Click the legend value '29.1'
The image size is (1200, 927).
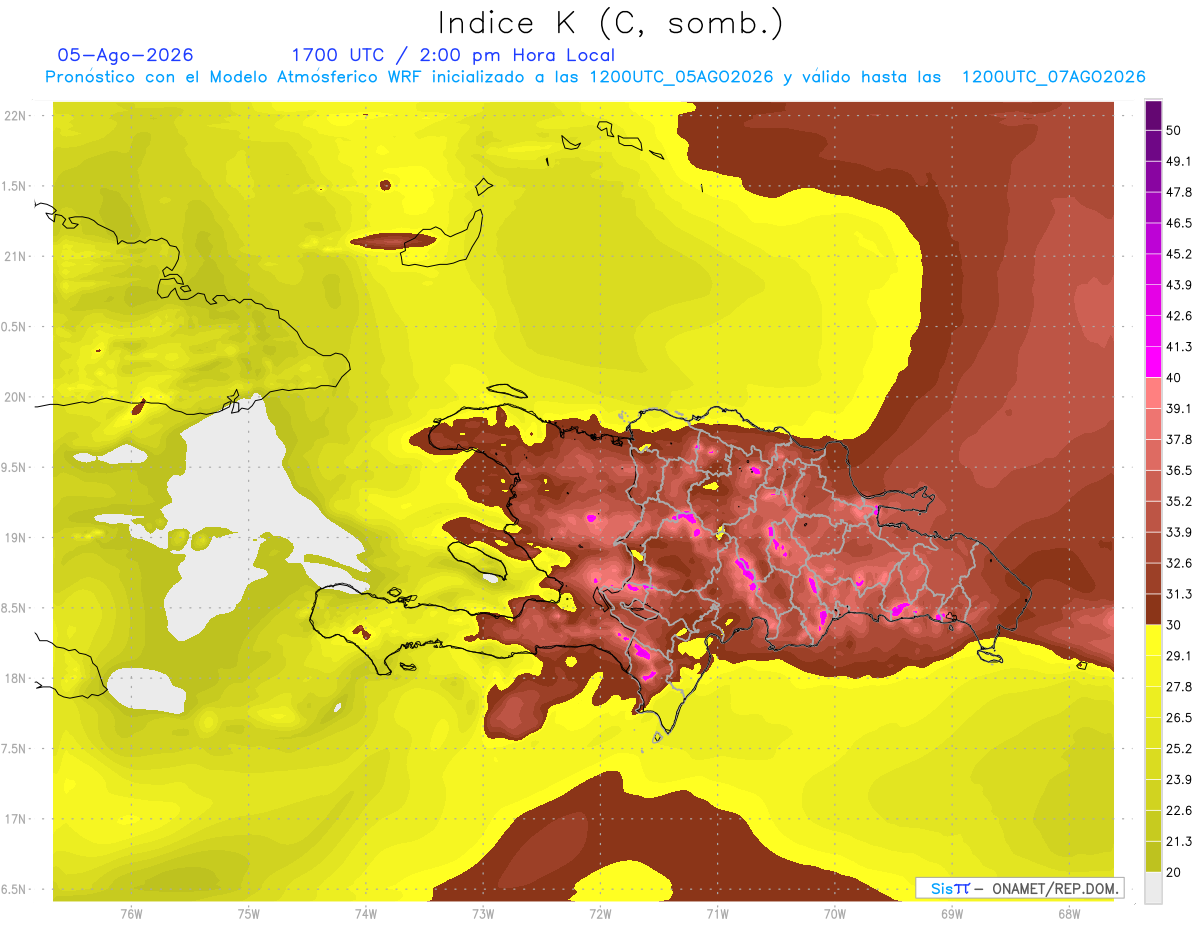click(1179, 656)
